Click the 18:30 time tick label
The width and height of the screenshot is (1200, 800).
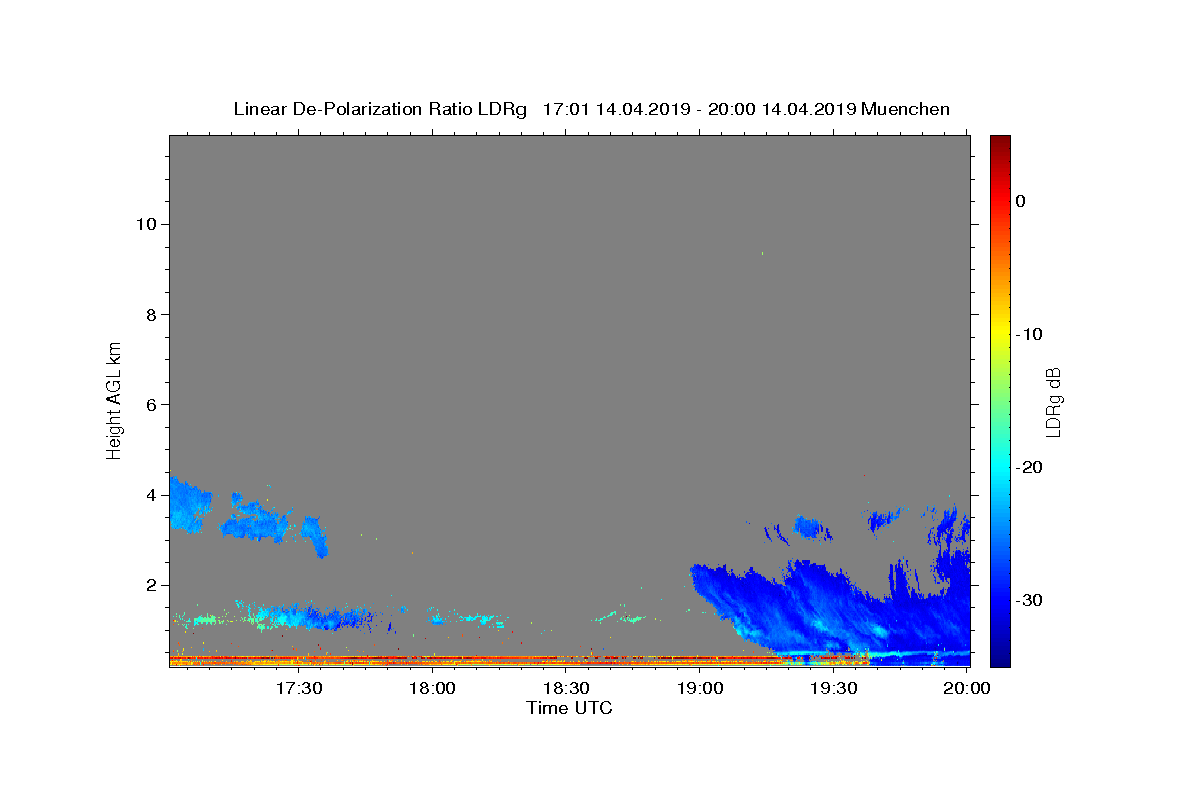[x=566, y=688]
